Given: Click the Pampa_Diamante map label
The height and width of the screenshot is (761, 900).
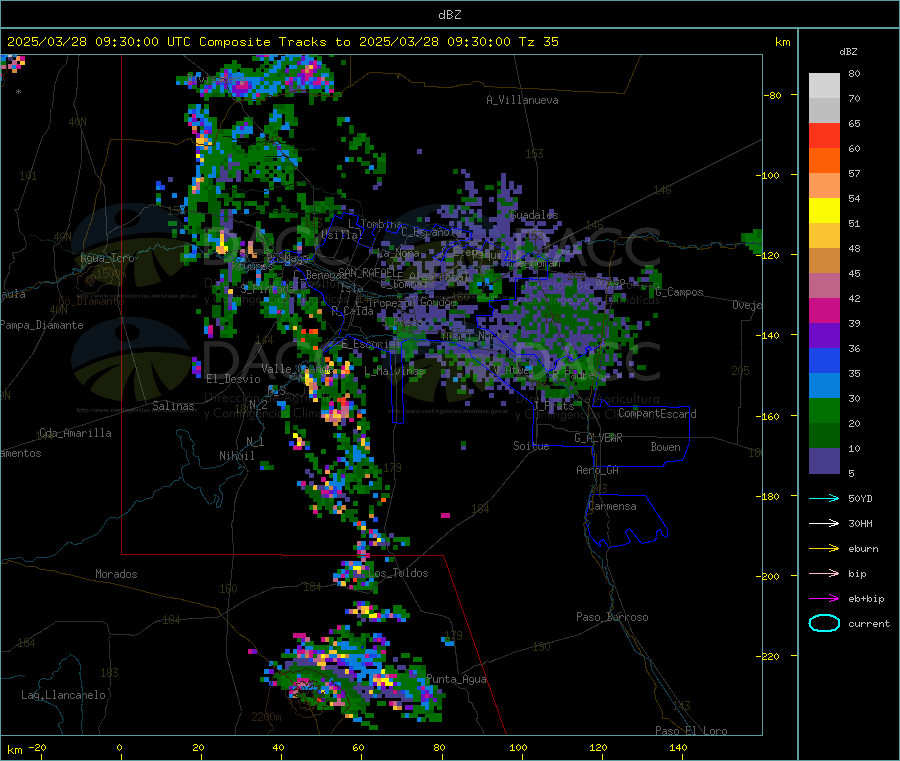Looking at the screenshot, I should pos(41,325).
